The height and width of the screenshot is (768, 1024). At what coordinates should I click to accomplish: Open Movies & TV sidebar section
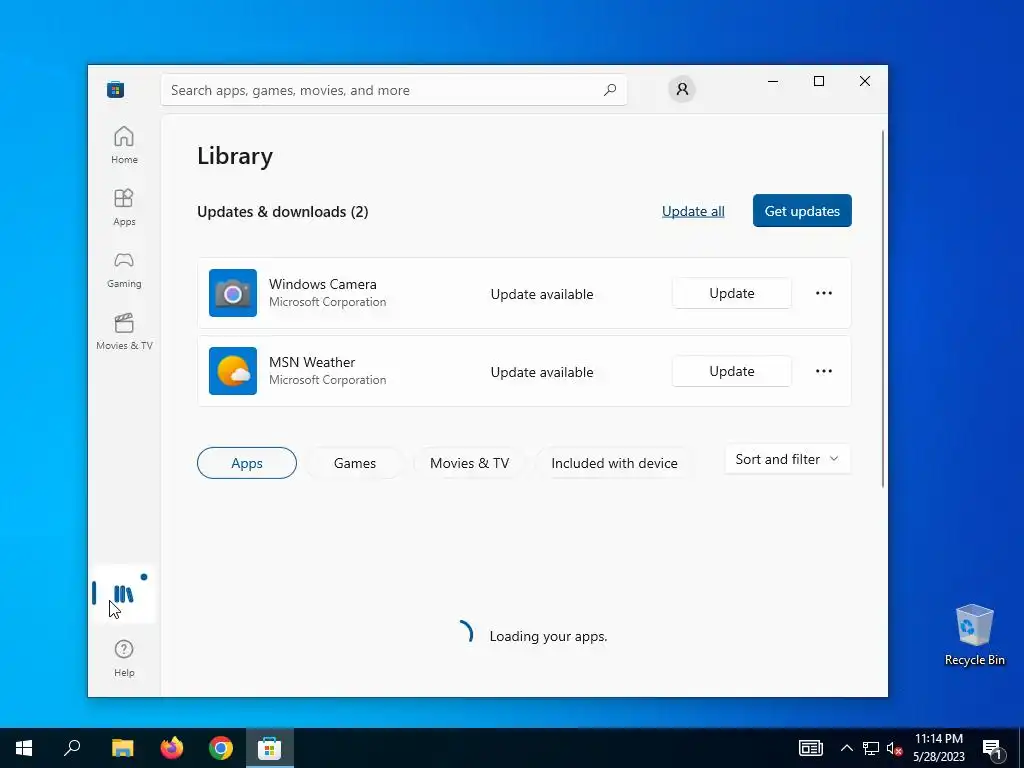[124, 331]
